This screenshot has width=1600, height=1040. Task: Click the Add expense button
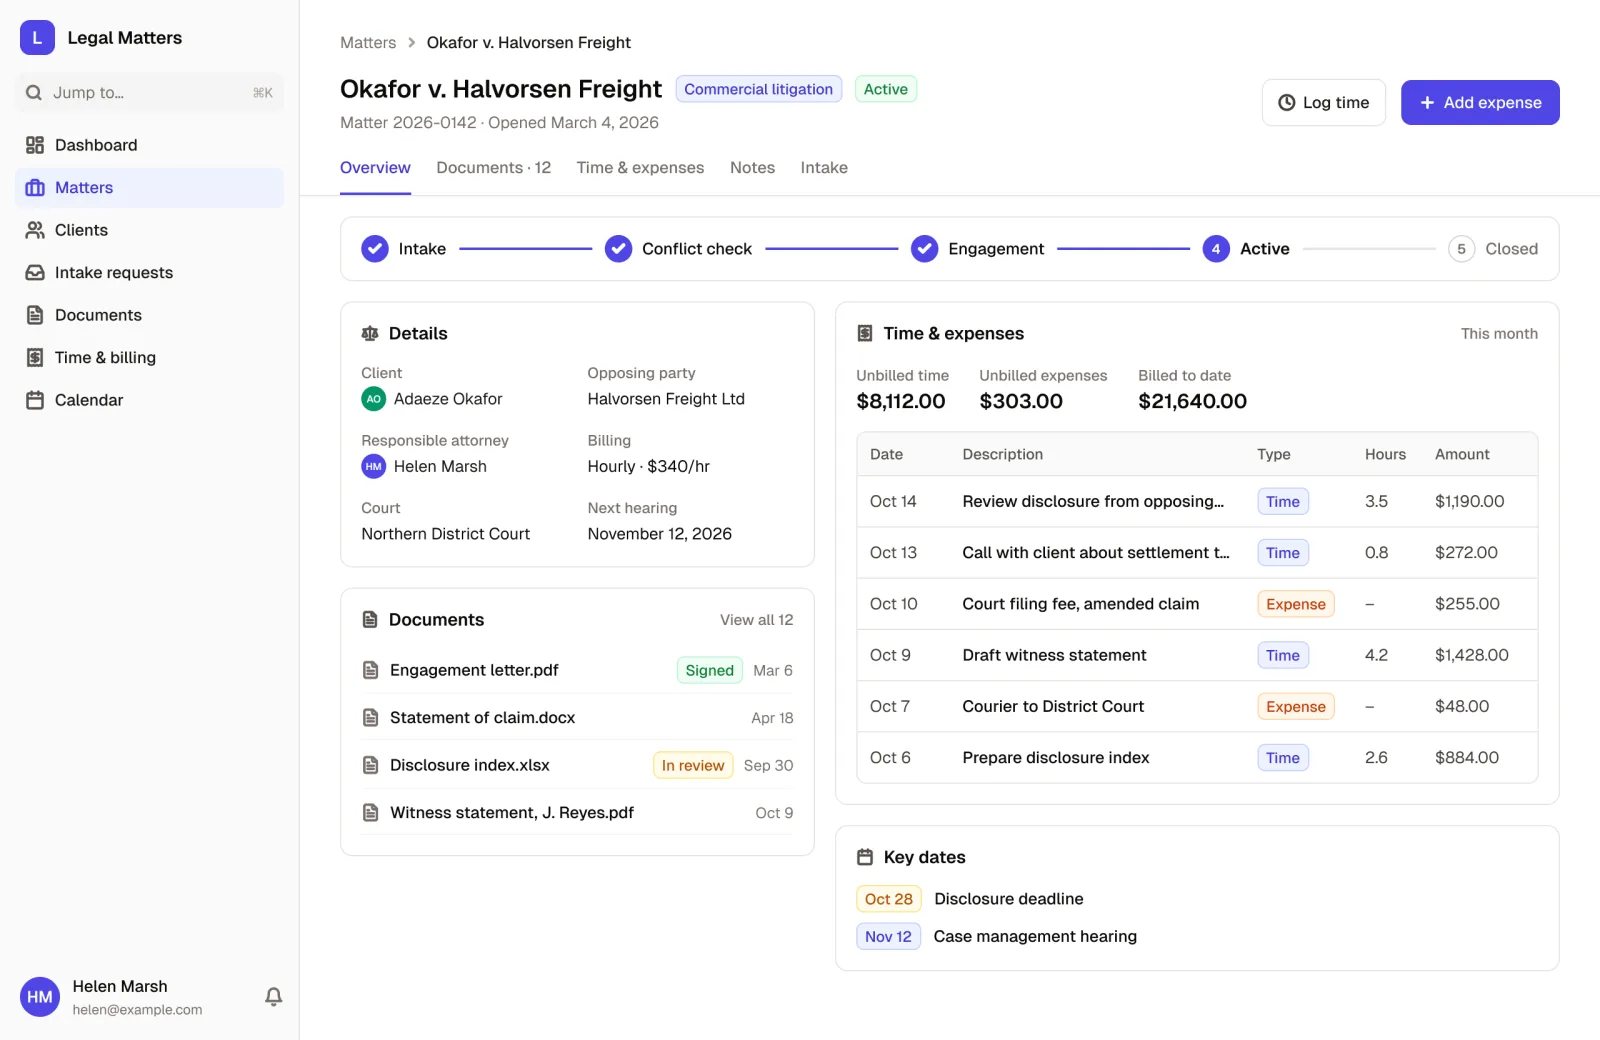(x=1480, y=103)
